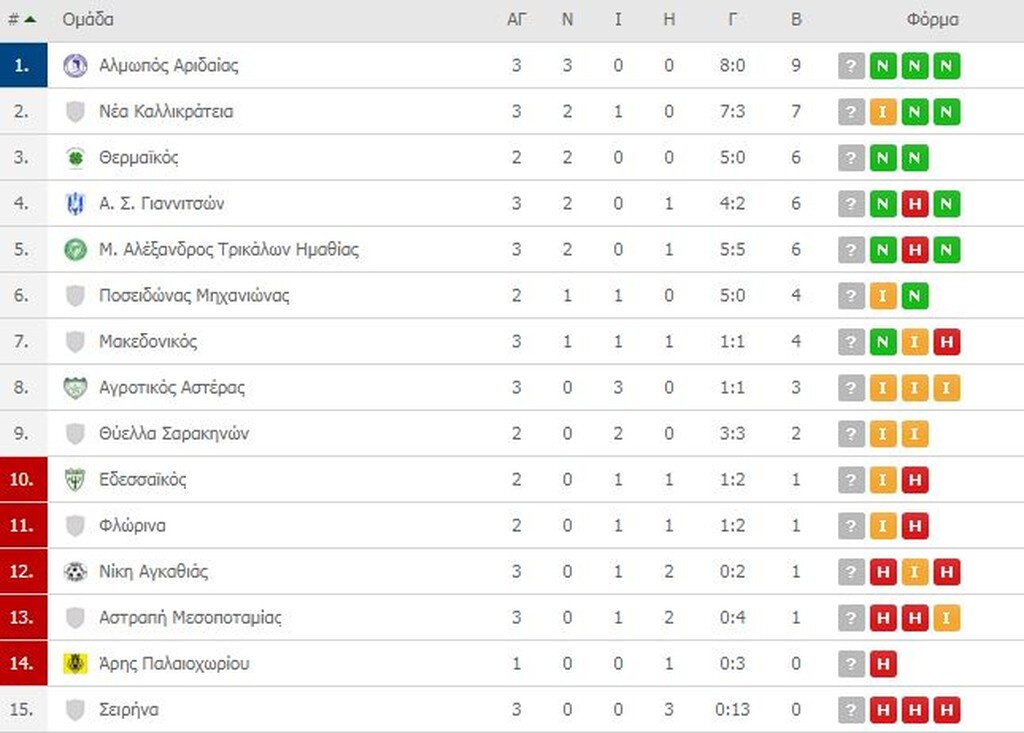
Task: Click the Α. Σ. Γιαννιτσών club crest
Action: [75, 204]
